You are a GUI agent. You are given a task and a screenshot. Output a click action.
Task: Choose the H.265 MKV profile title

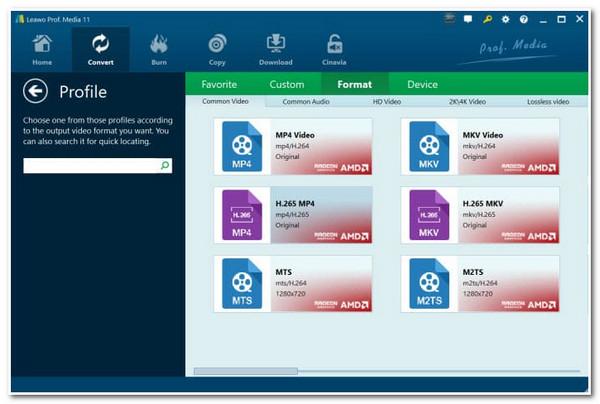click(x=483, y=204)
